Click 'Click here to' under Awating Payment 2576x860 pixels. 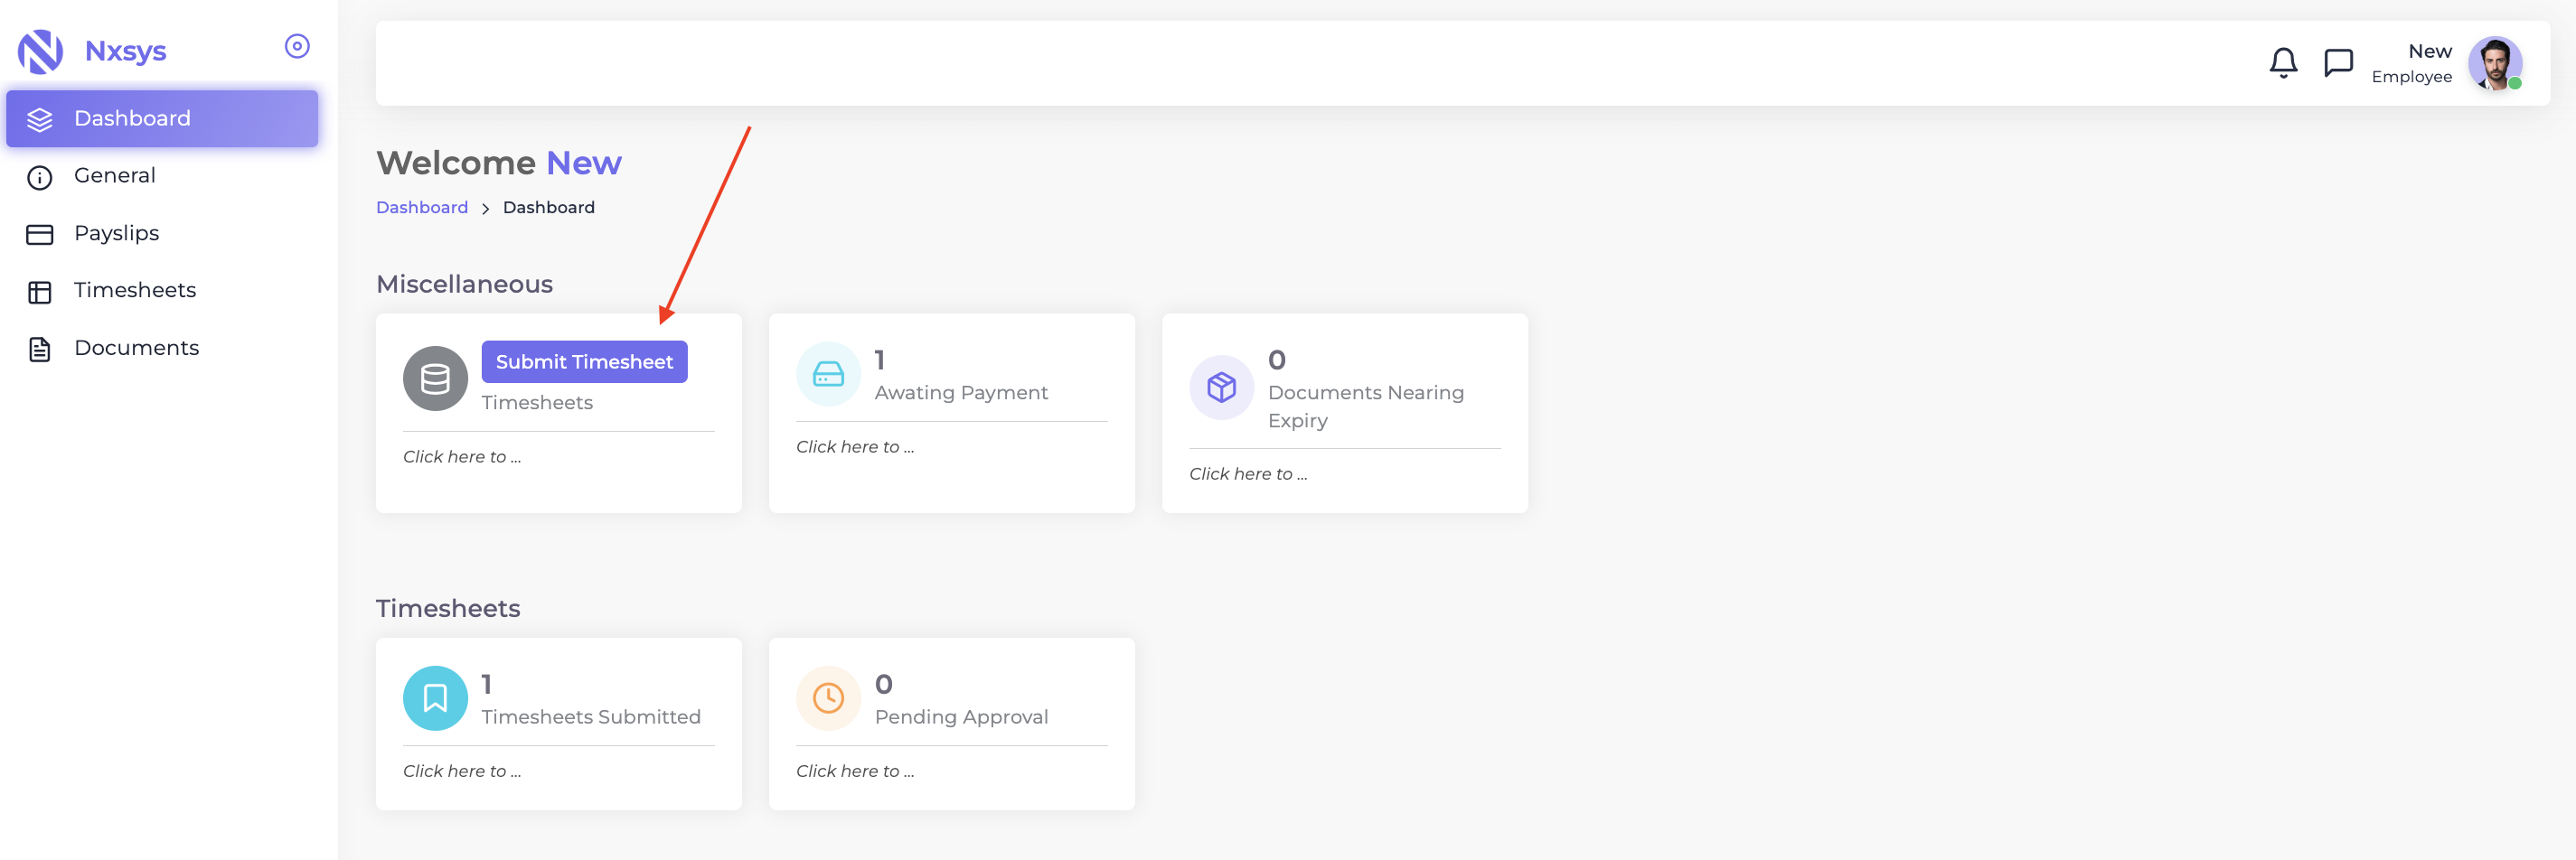(x=855, y=447)
